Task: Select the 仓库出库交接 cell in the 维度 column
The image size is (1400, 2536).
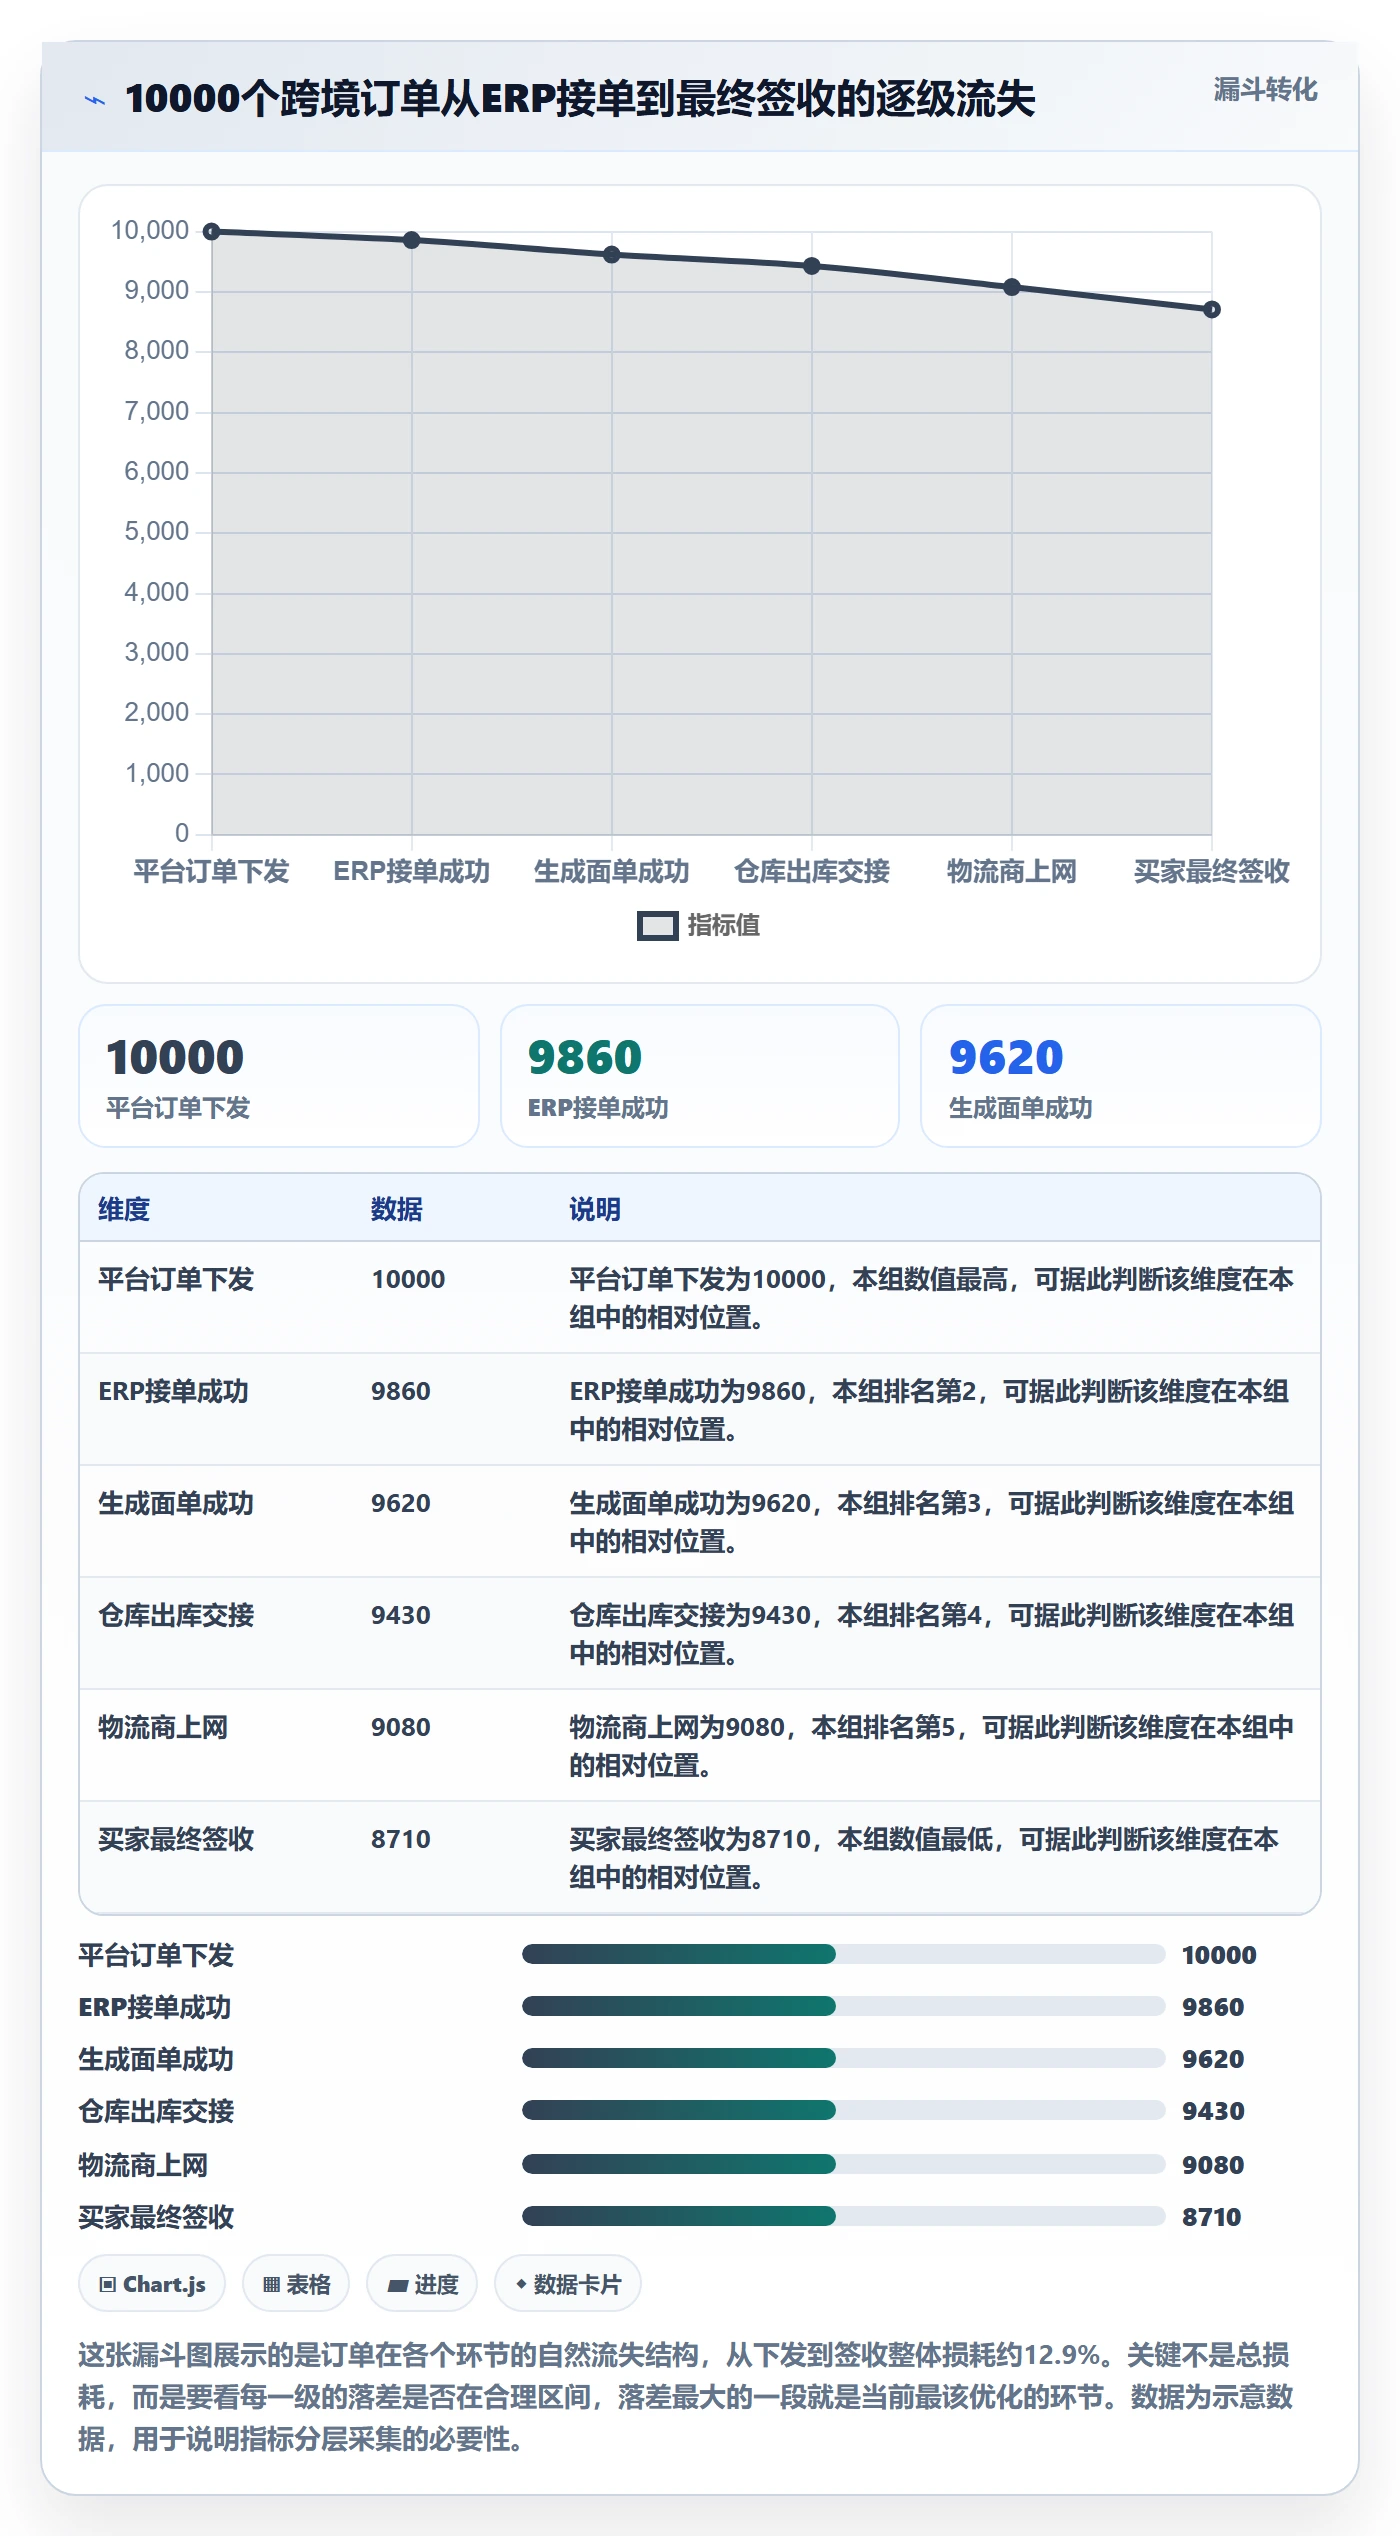Action: pos(176,1615)
